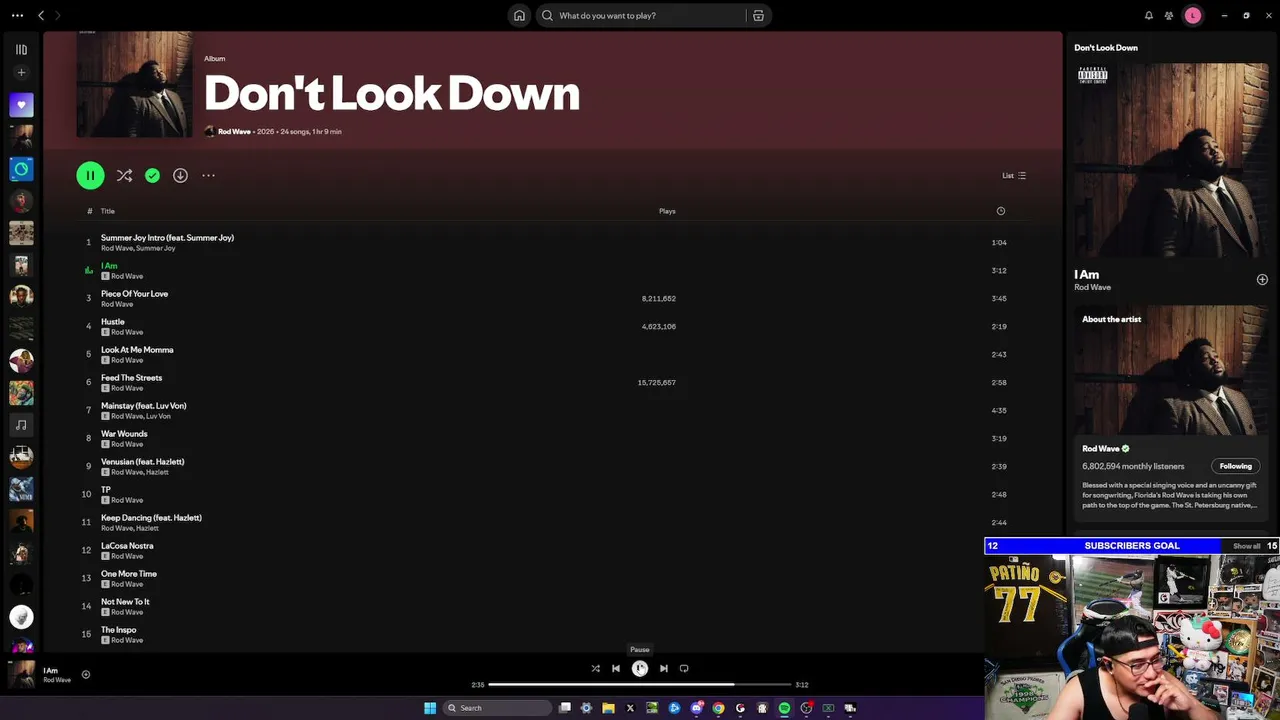Open Friend Activity icon
1280x720 pixels.
(x=1169, y=15)
